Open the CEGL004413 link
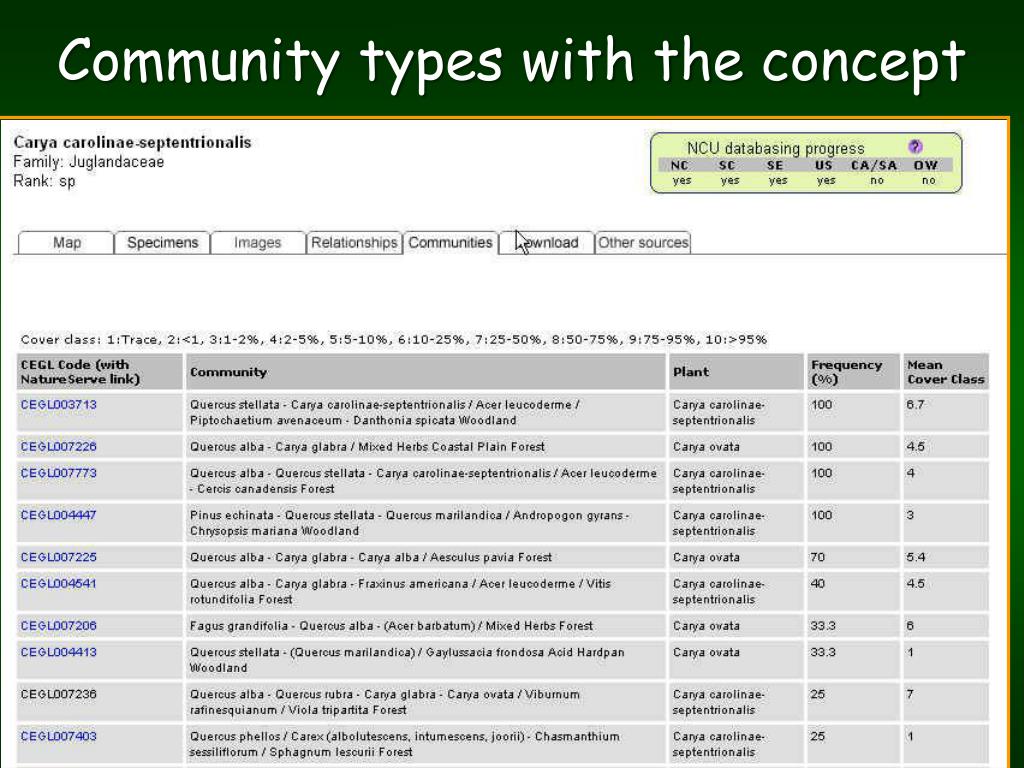This screenshot has width=1024, height=768. tap(59, 652)
